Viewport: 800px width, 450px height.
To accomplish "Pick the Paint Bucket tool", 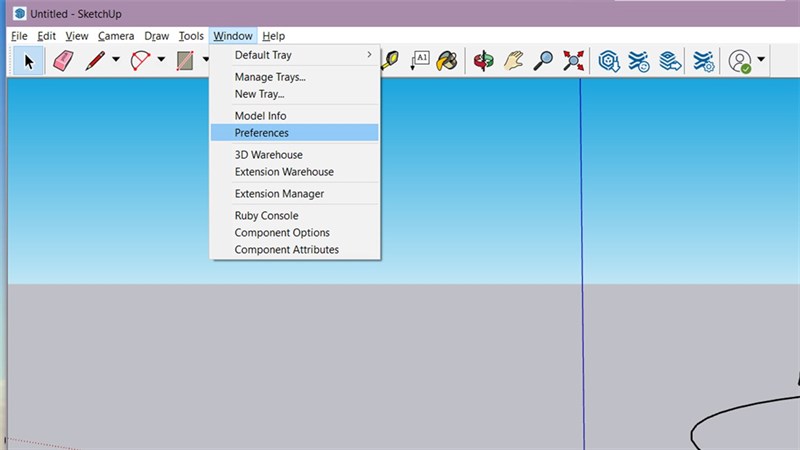I will (447, 61).
